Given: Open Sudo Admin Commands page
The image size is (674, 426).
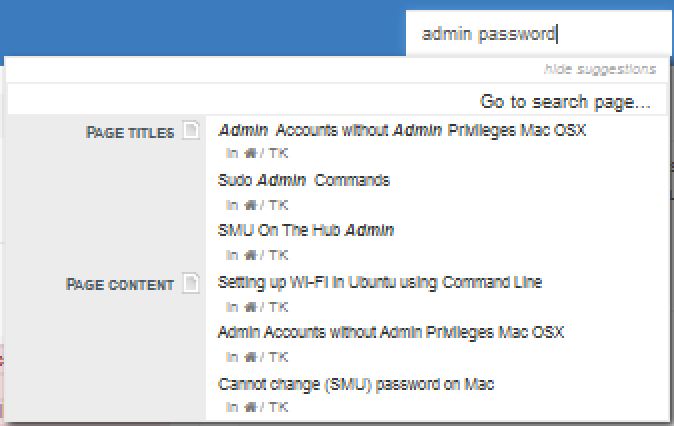Looking at the screenshot, I should tap(303, 180).
